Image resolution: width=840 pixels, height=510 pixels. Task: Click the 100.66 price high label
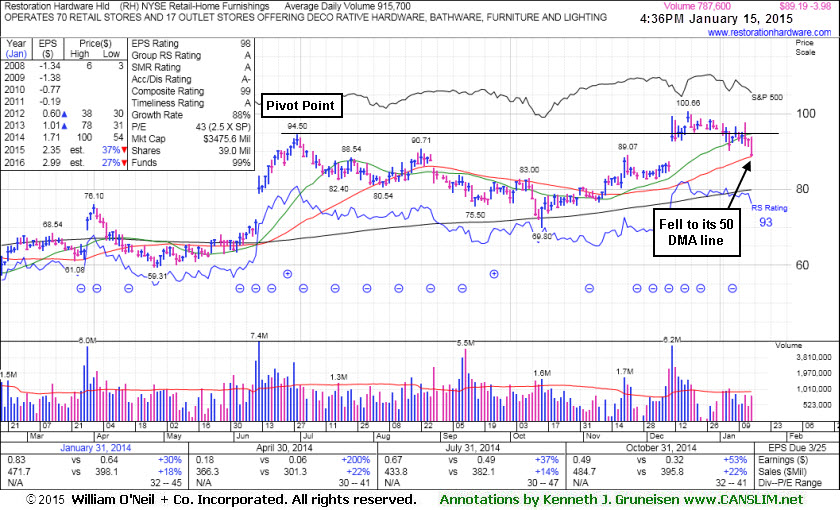click(x=688, y=103)
